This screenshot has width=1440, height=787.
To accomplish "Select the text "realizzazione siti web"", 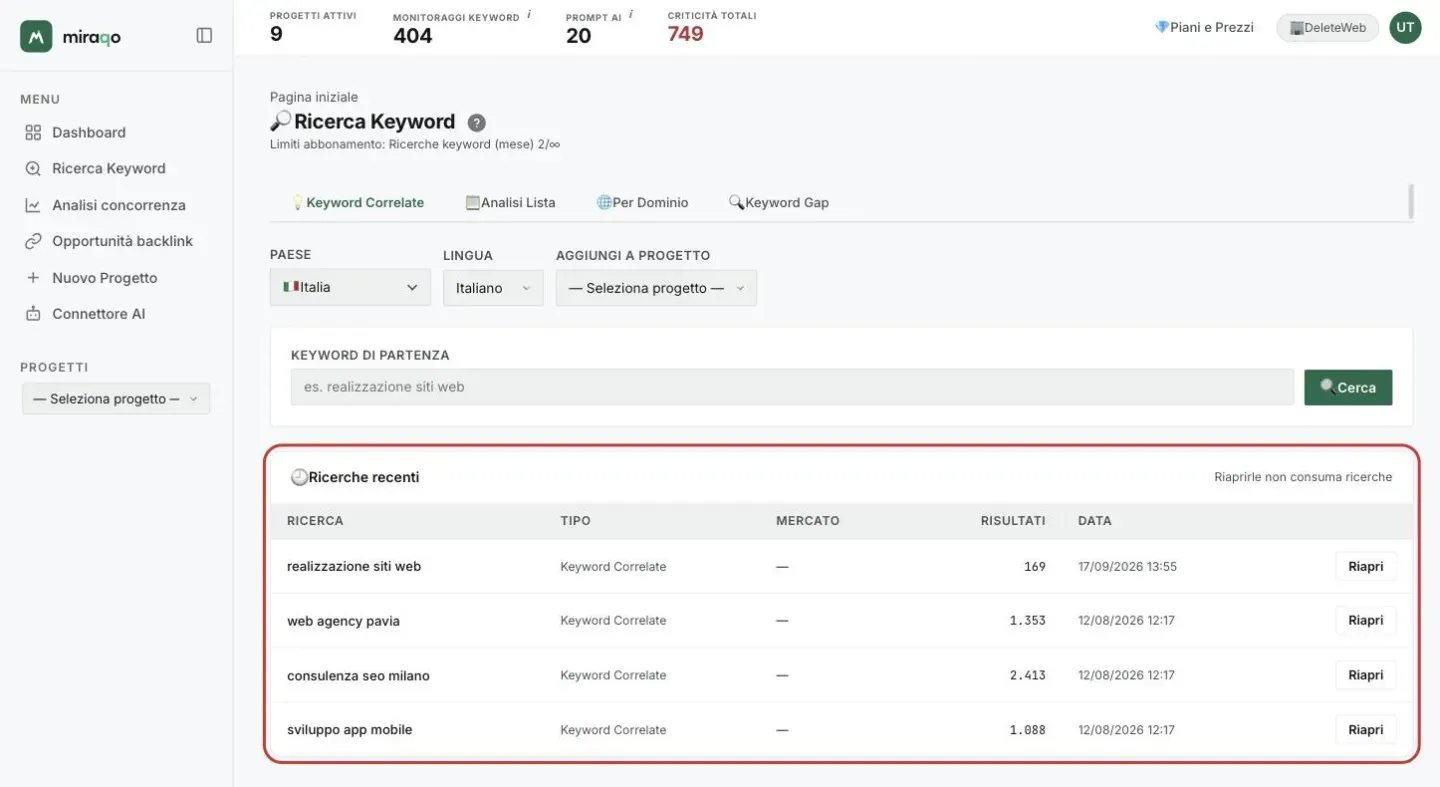I will point(354,567).
